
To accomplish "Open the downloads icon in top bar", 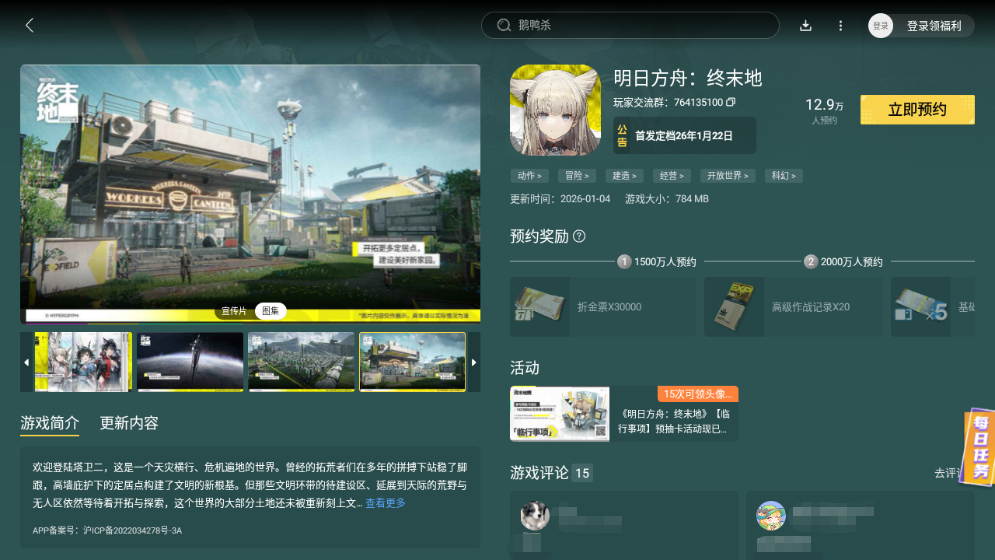I will [x=805, y=25].
